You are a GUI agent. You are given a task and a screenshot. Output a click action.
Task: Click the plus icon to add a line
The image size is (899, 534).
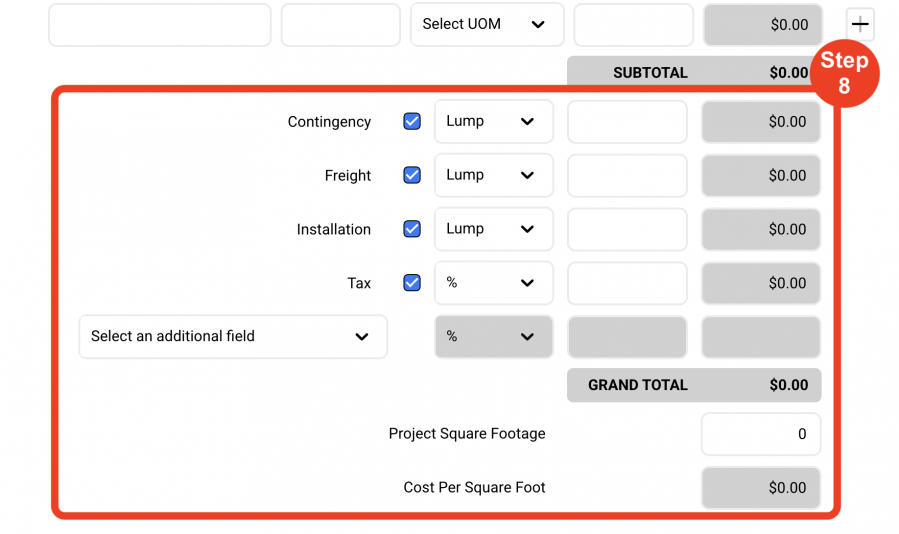pyautogui.click(x=859, y=24)
